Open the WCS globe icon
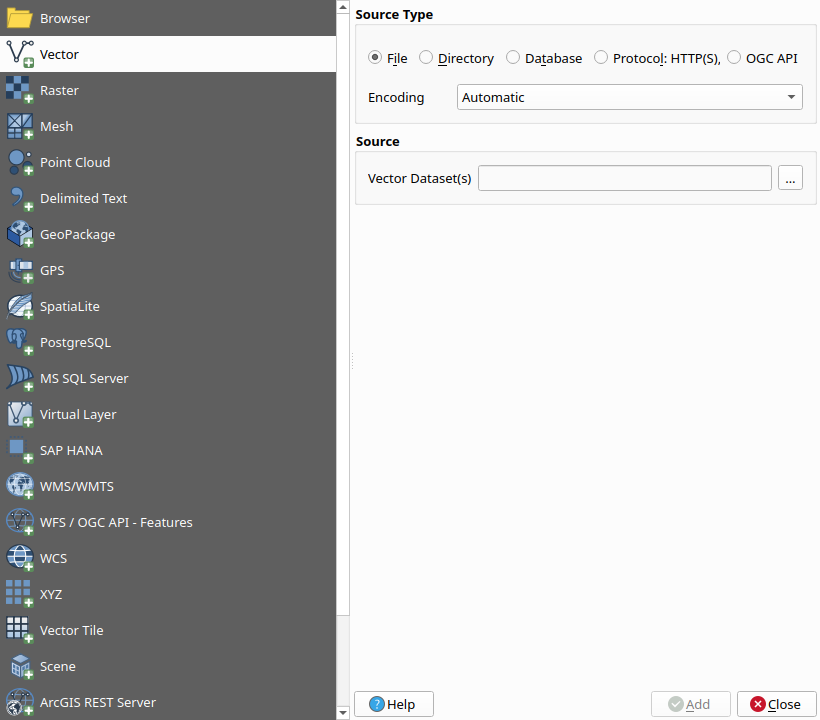The width and height of the screenshot is (820, 720). (x=20, y=558)
